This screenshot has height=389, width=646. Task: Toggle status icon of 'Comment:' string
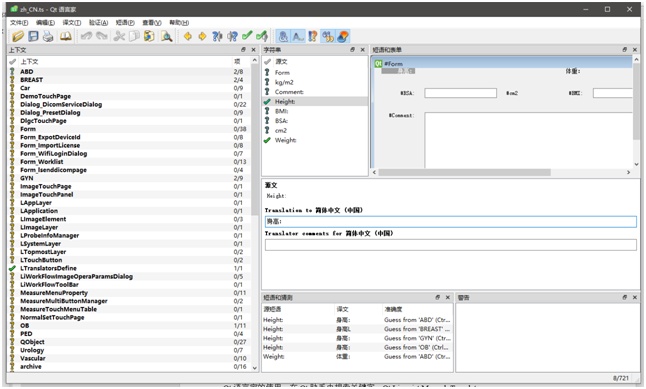(x=267, y=91)
